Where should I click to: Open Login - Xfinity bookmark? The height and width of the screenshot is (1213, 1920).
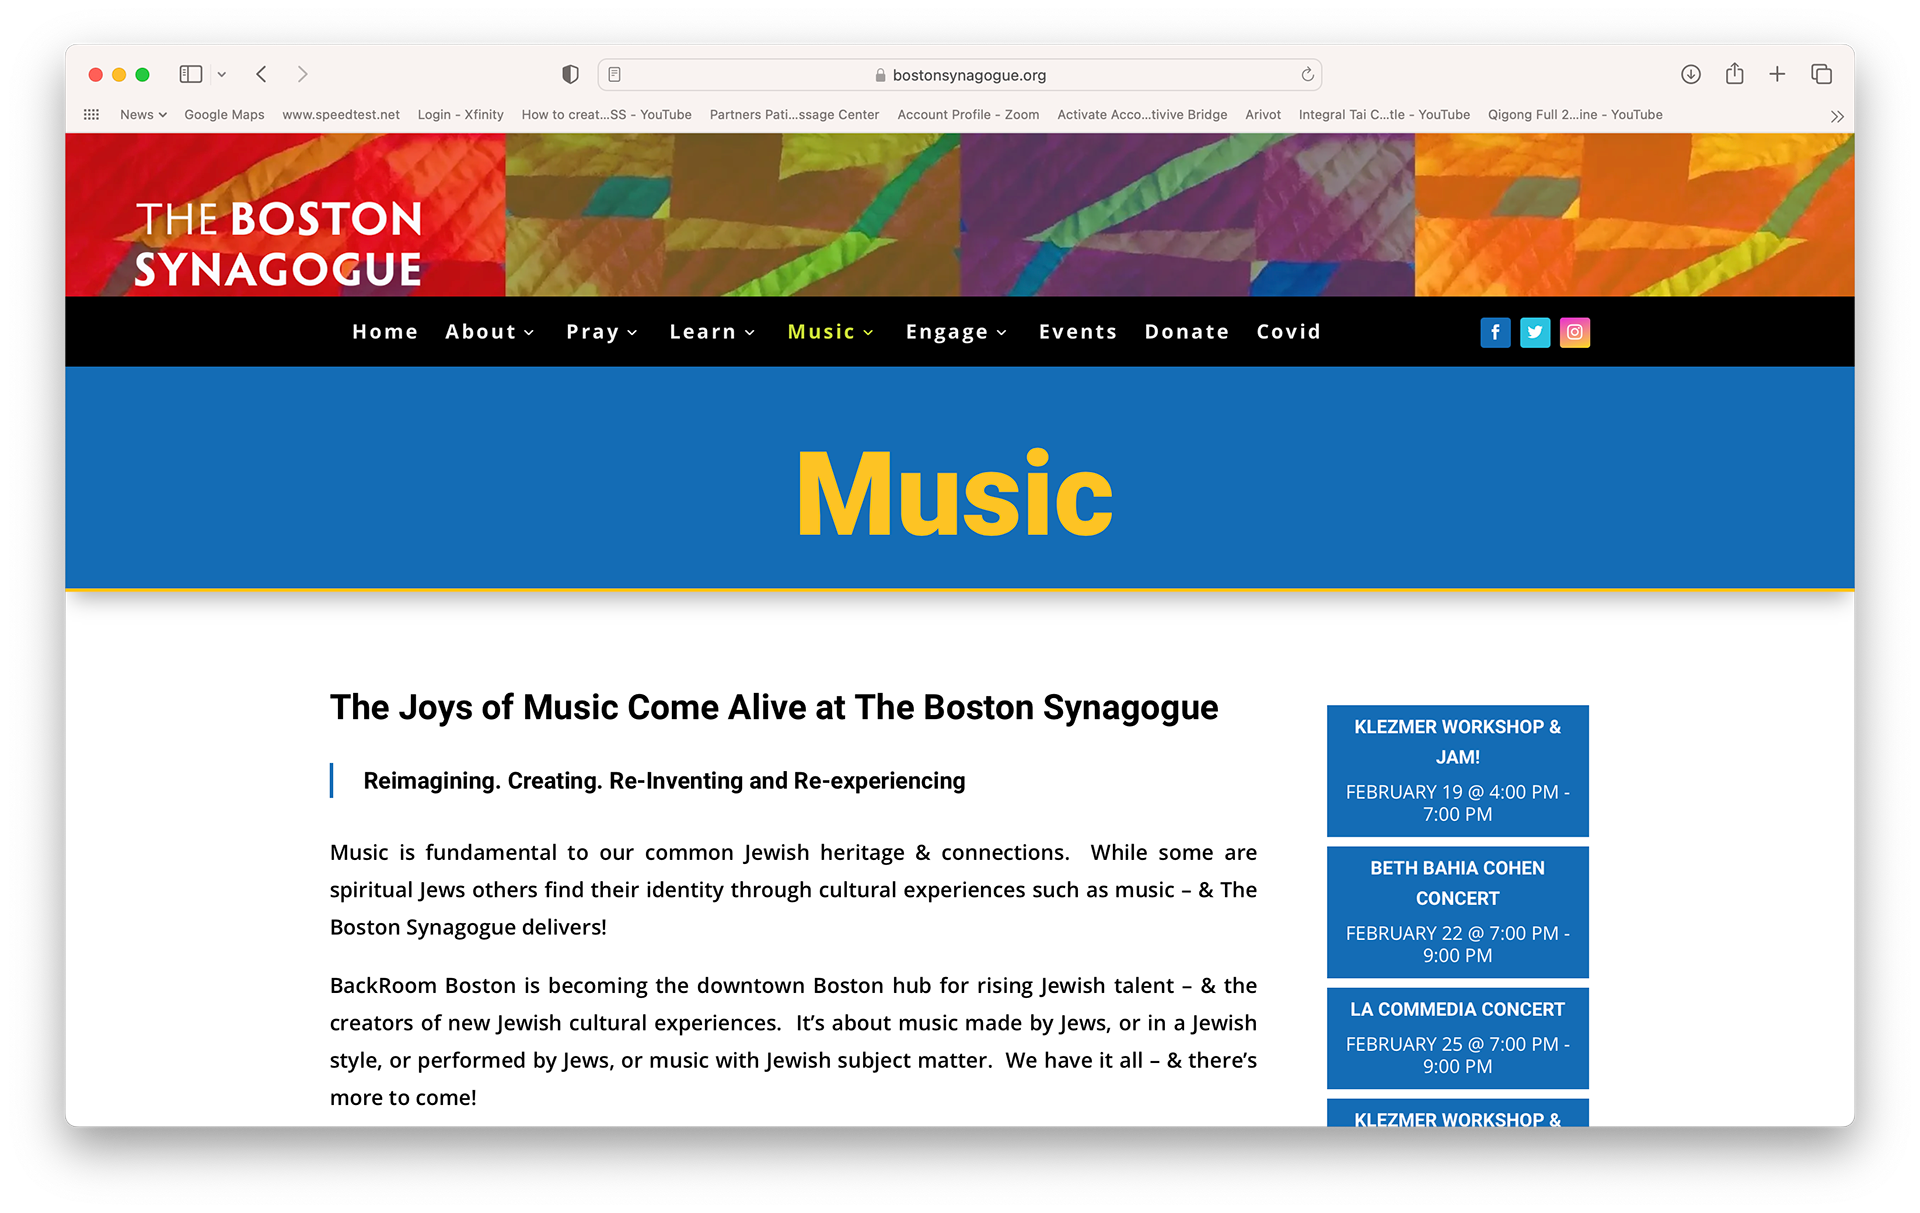point(460,115)
